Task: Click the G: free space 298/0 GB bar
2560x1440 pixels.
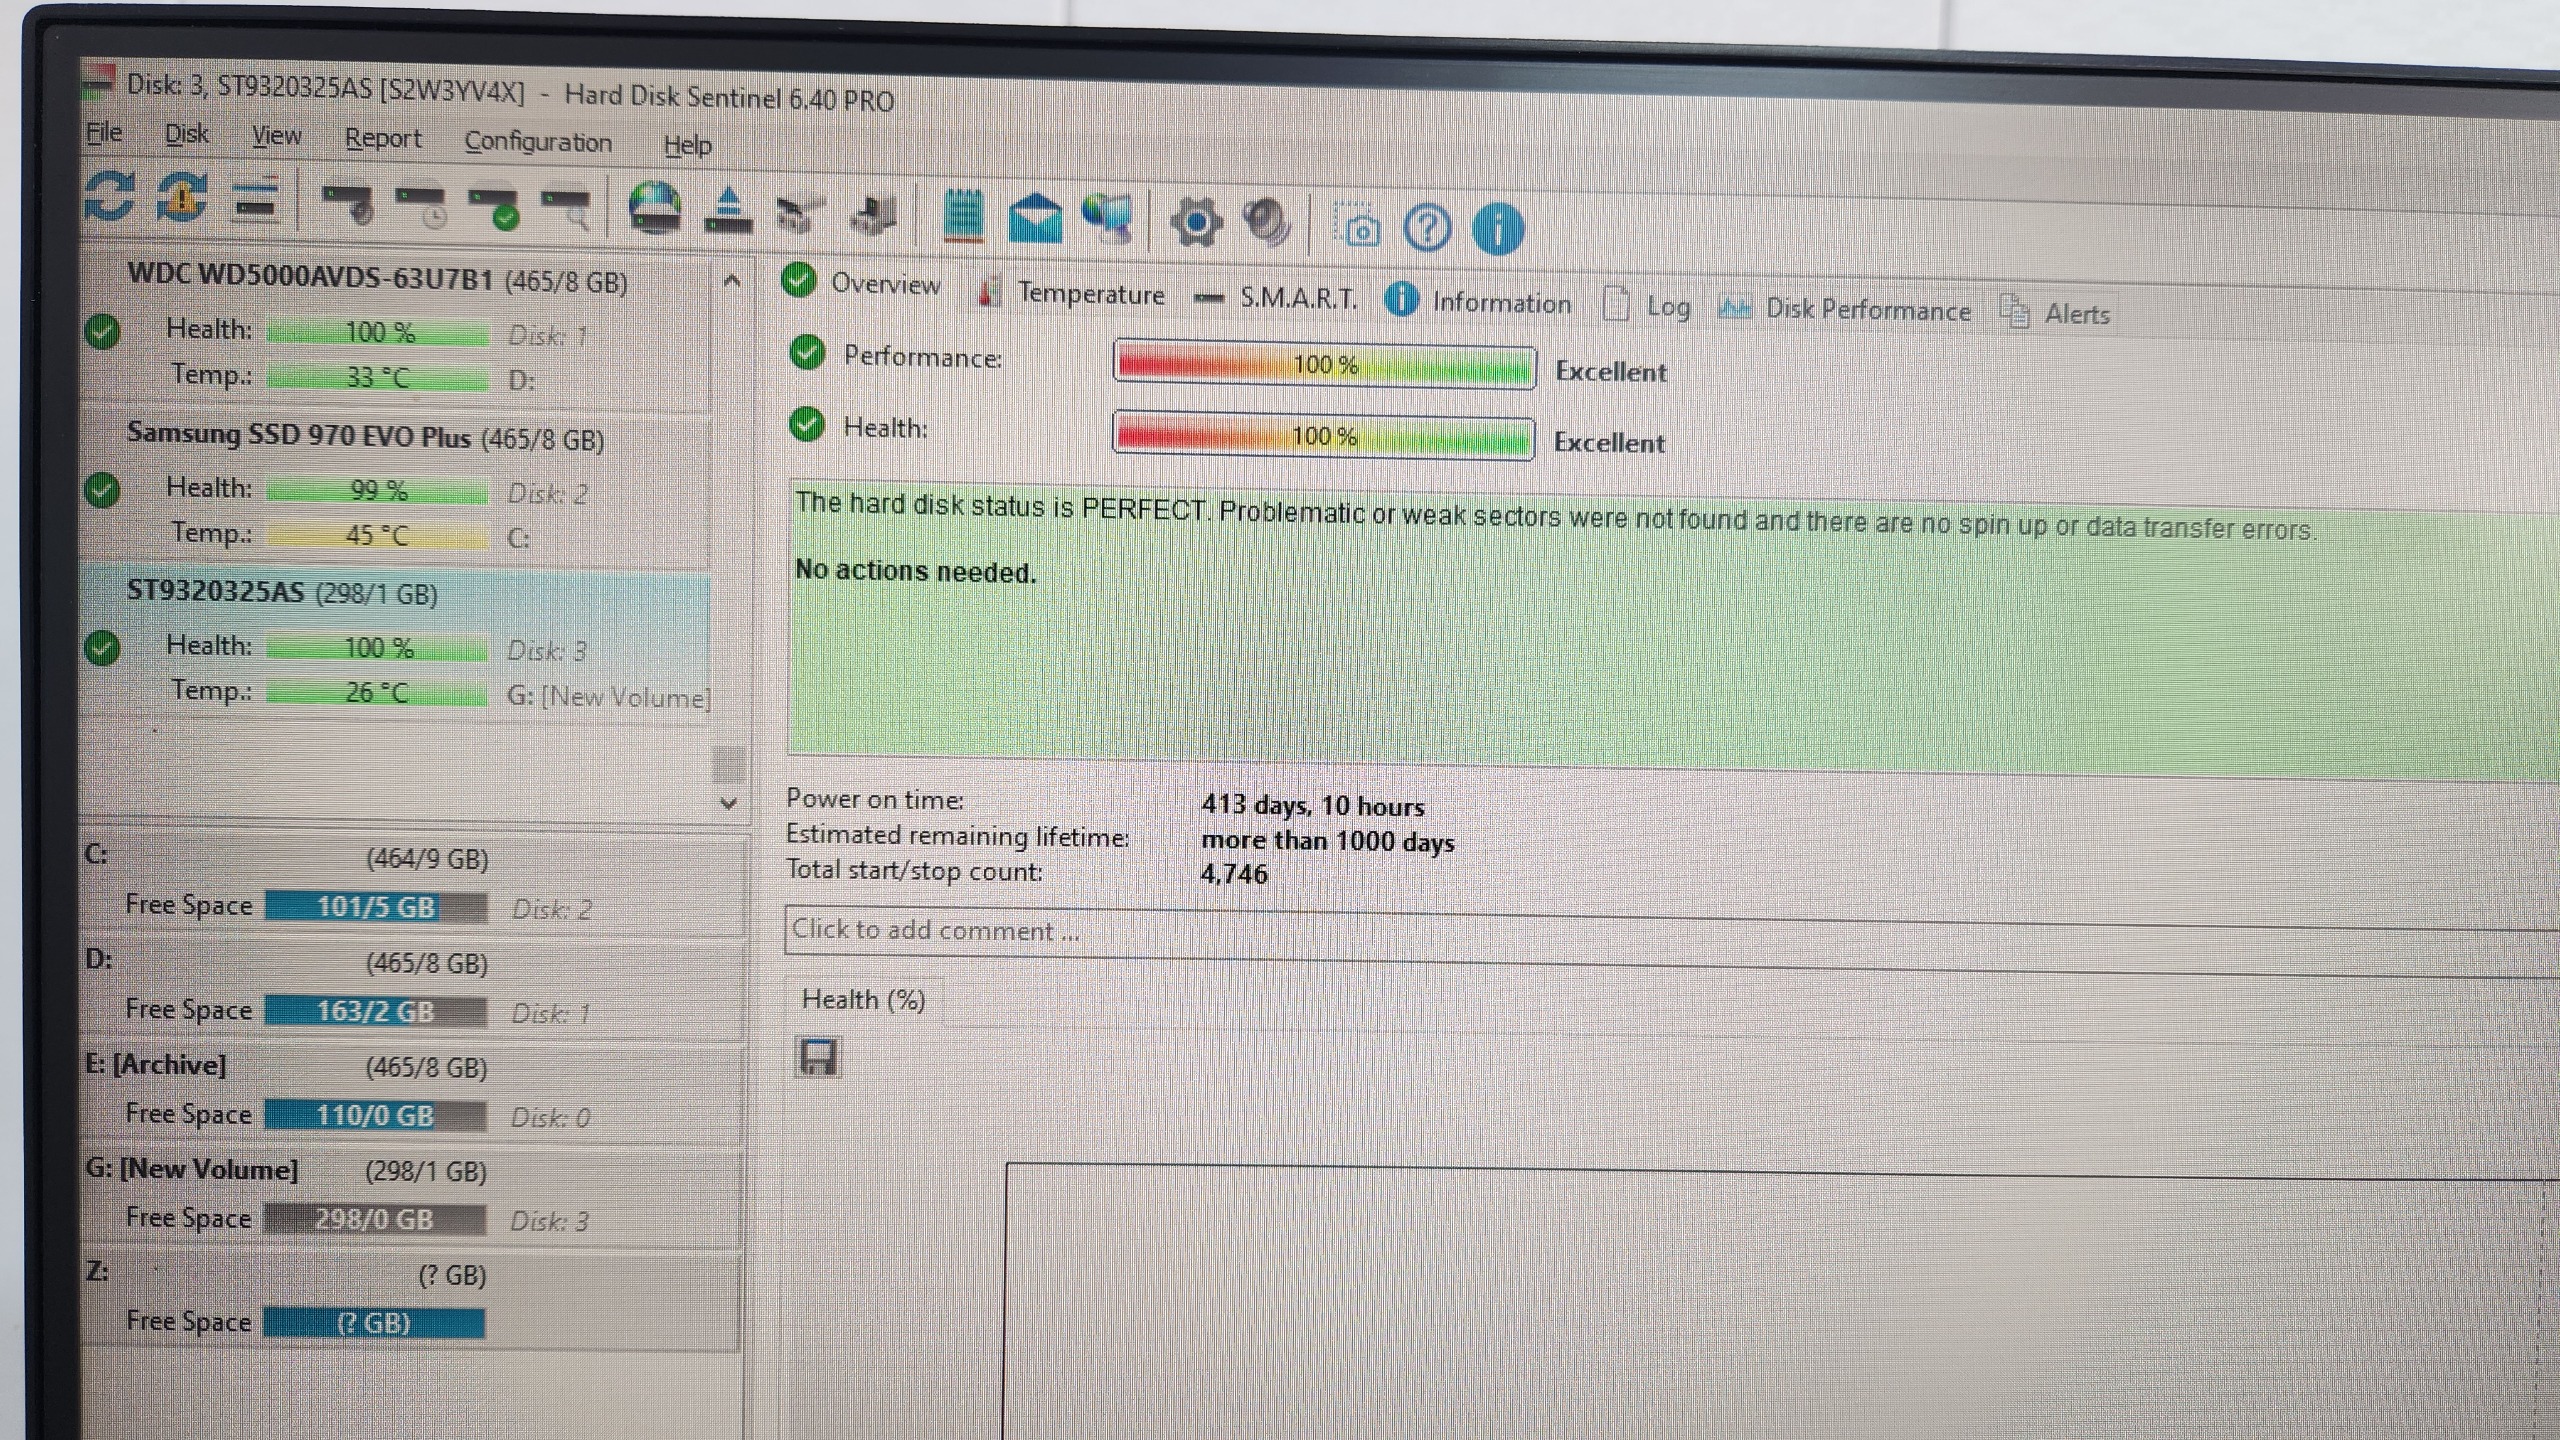Action: click(x=376, y=1219)
